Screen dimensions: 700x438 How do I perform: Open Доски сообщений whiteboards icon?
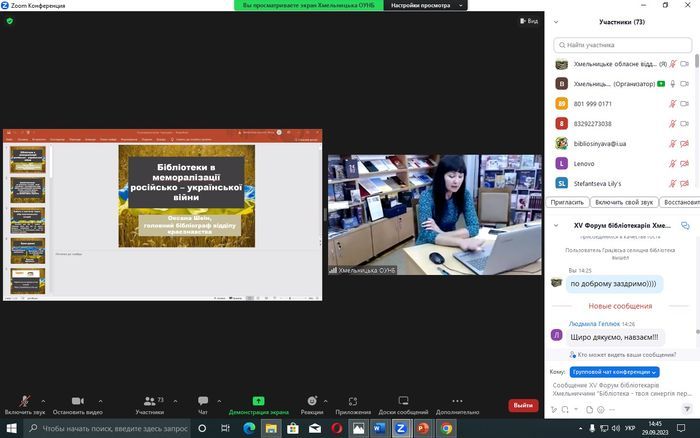[x=403, y=401]
